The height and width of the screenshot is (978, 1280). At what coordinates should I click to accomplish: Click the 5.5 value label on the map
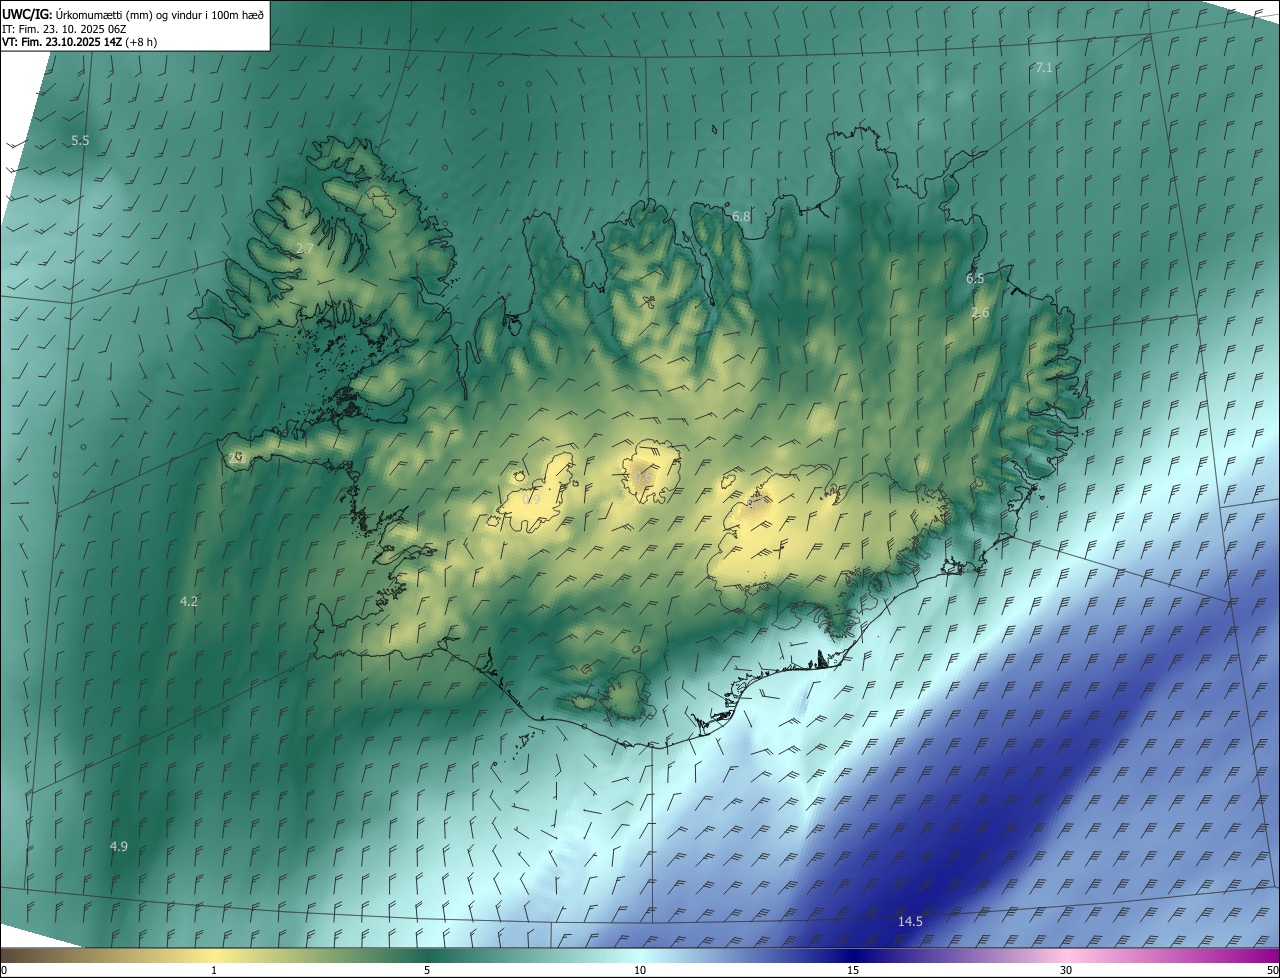coord(80,141)
